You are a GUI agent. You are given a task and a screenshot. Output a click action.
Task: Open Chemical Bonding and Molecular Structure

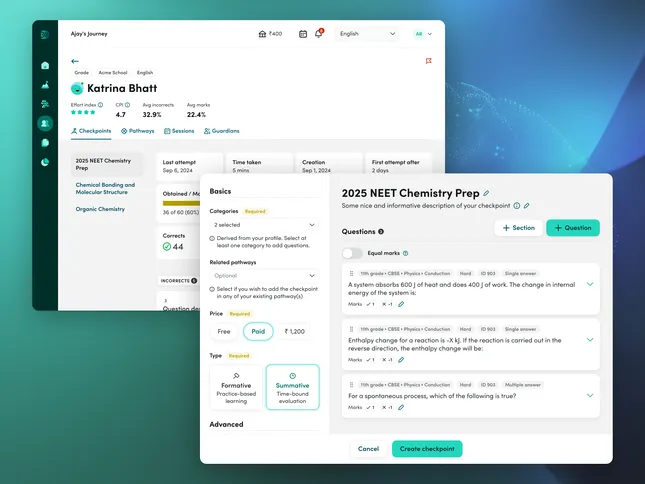[x=105, y=188]
